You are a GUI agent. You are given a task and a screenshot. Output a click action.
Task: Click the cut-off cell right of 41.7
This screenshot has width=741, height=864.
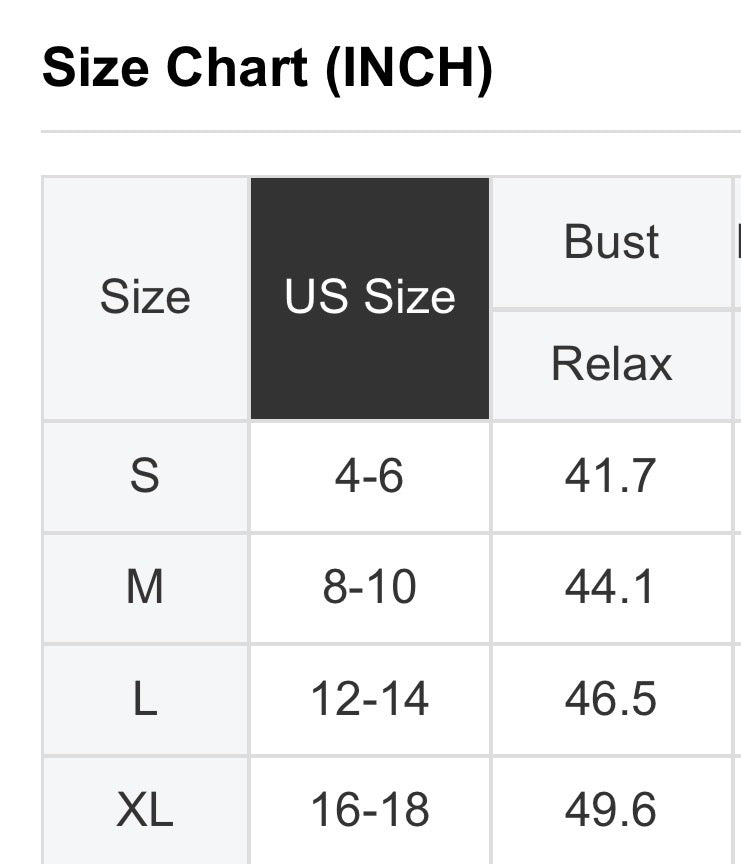click(738, 476)
